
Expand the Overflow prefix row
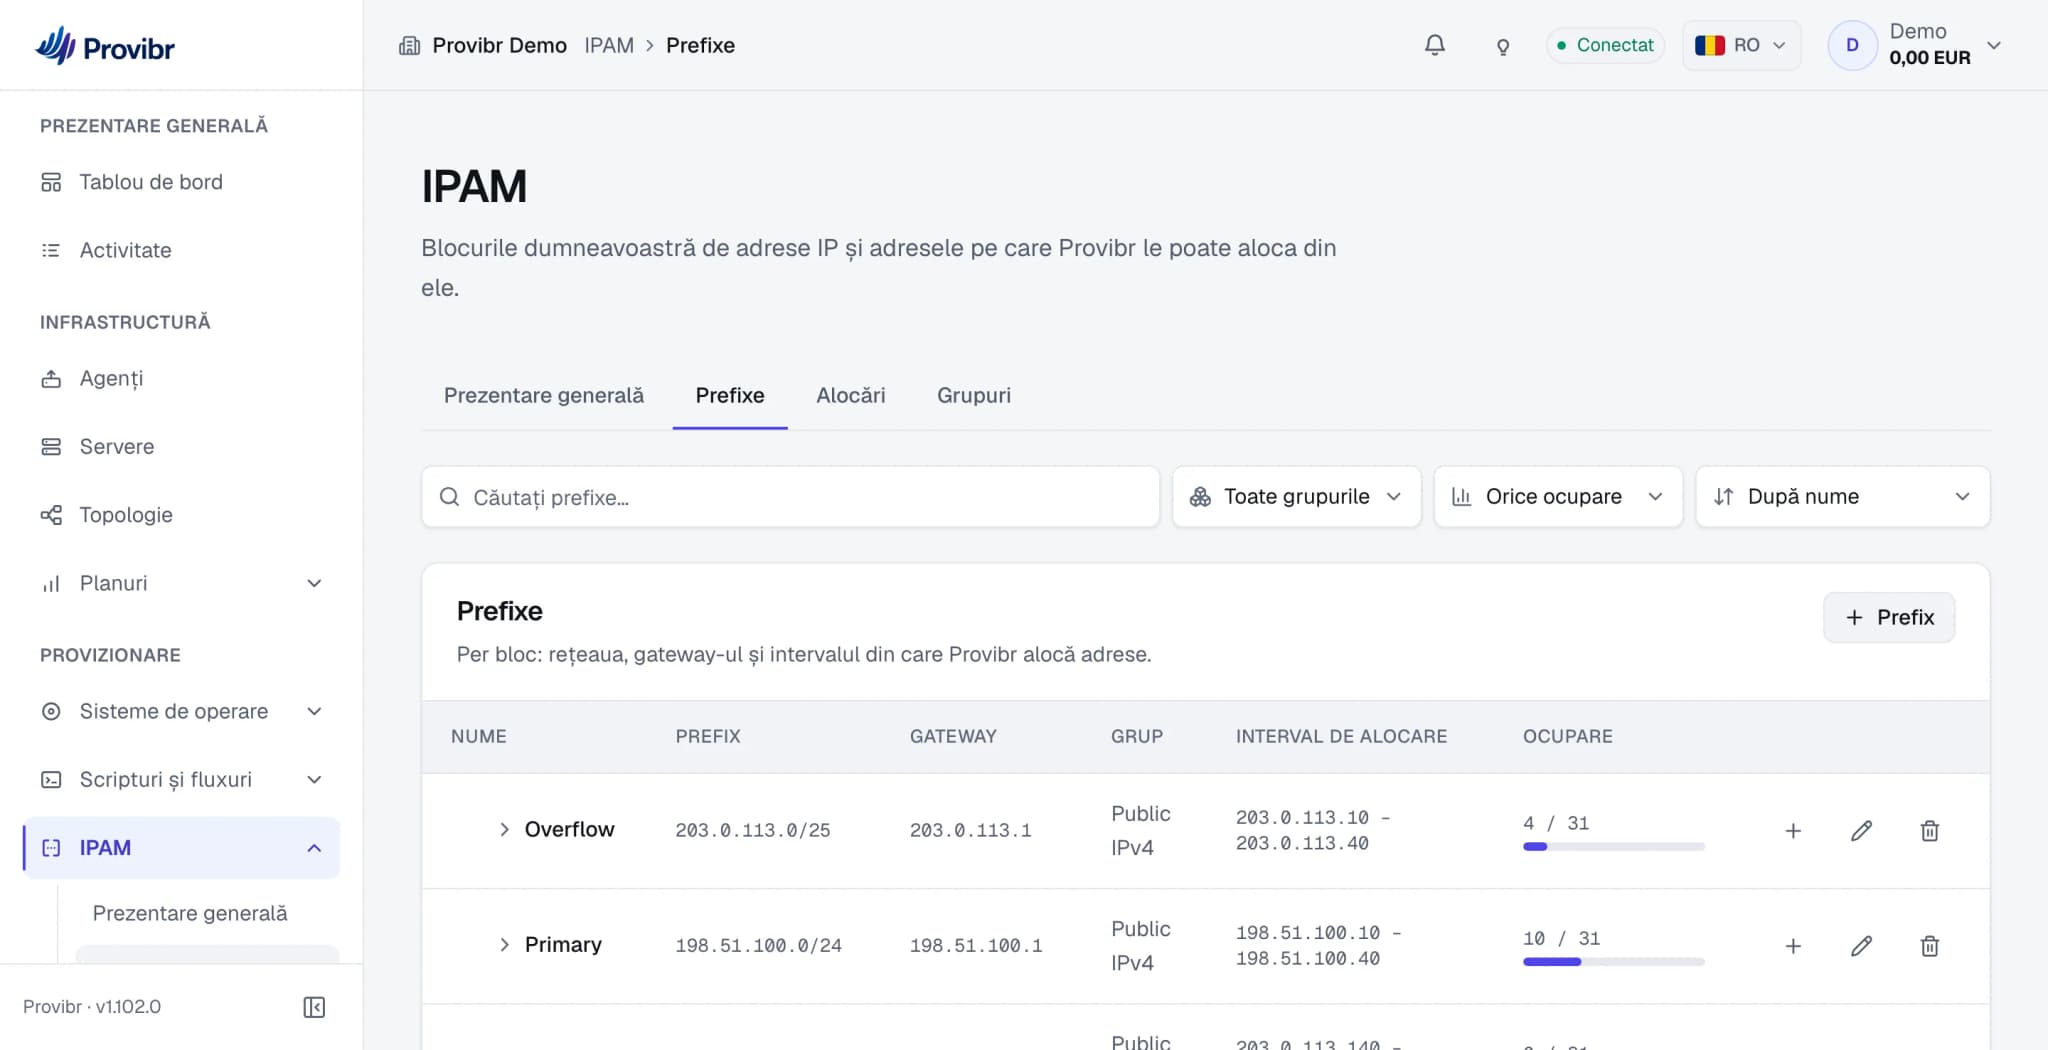[504, 829]
